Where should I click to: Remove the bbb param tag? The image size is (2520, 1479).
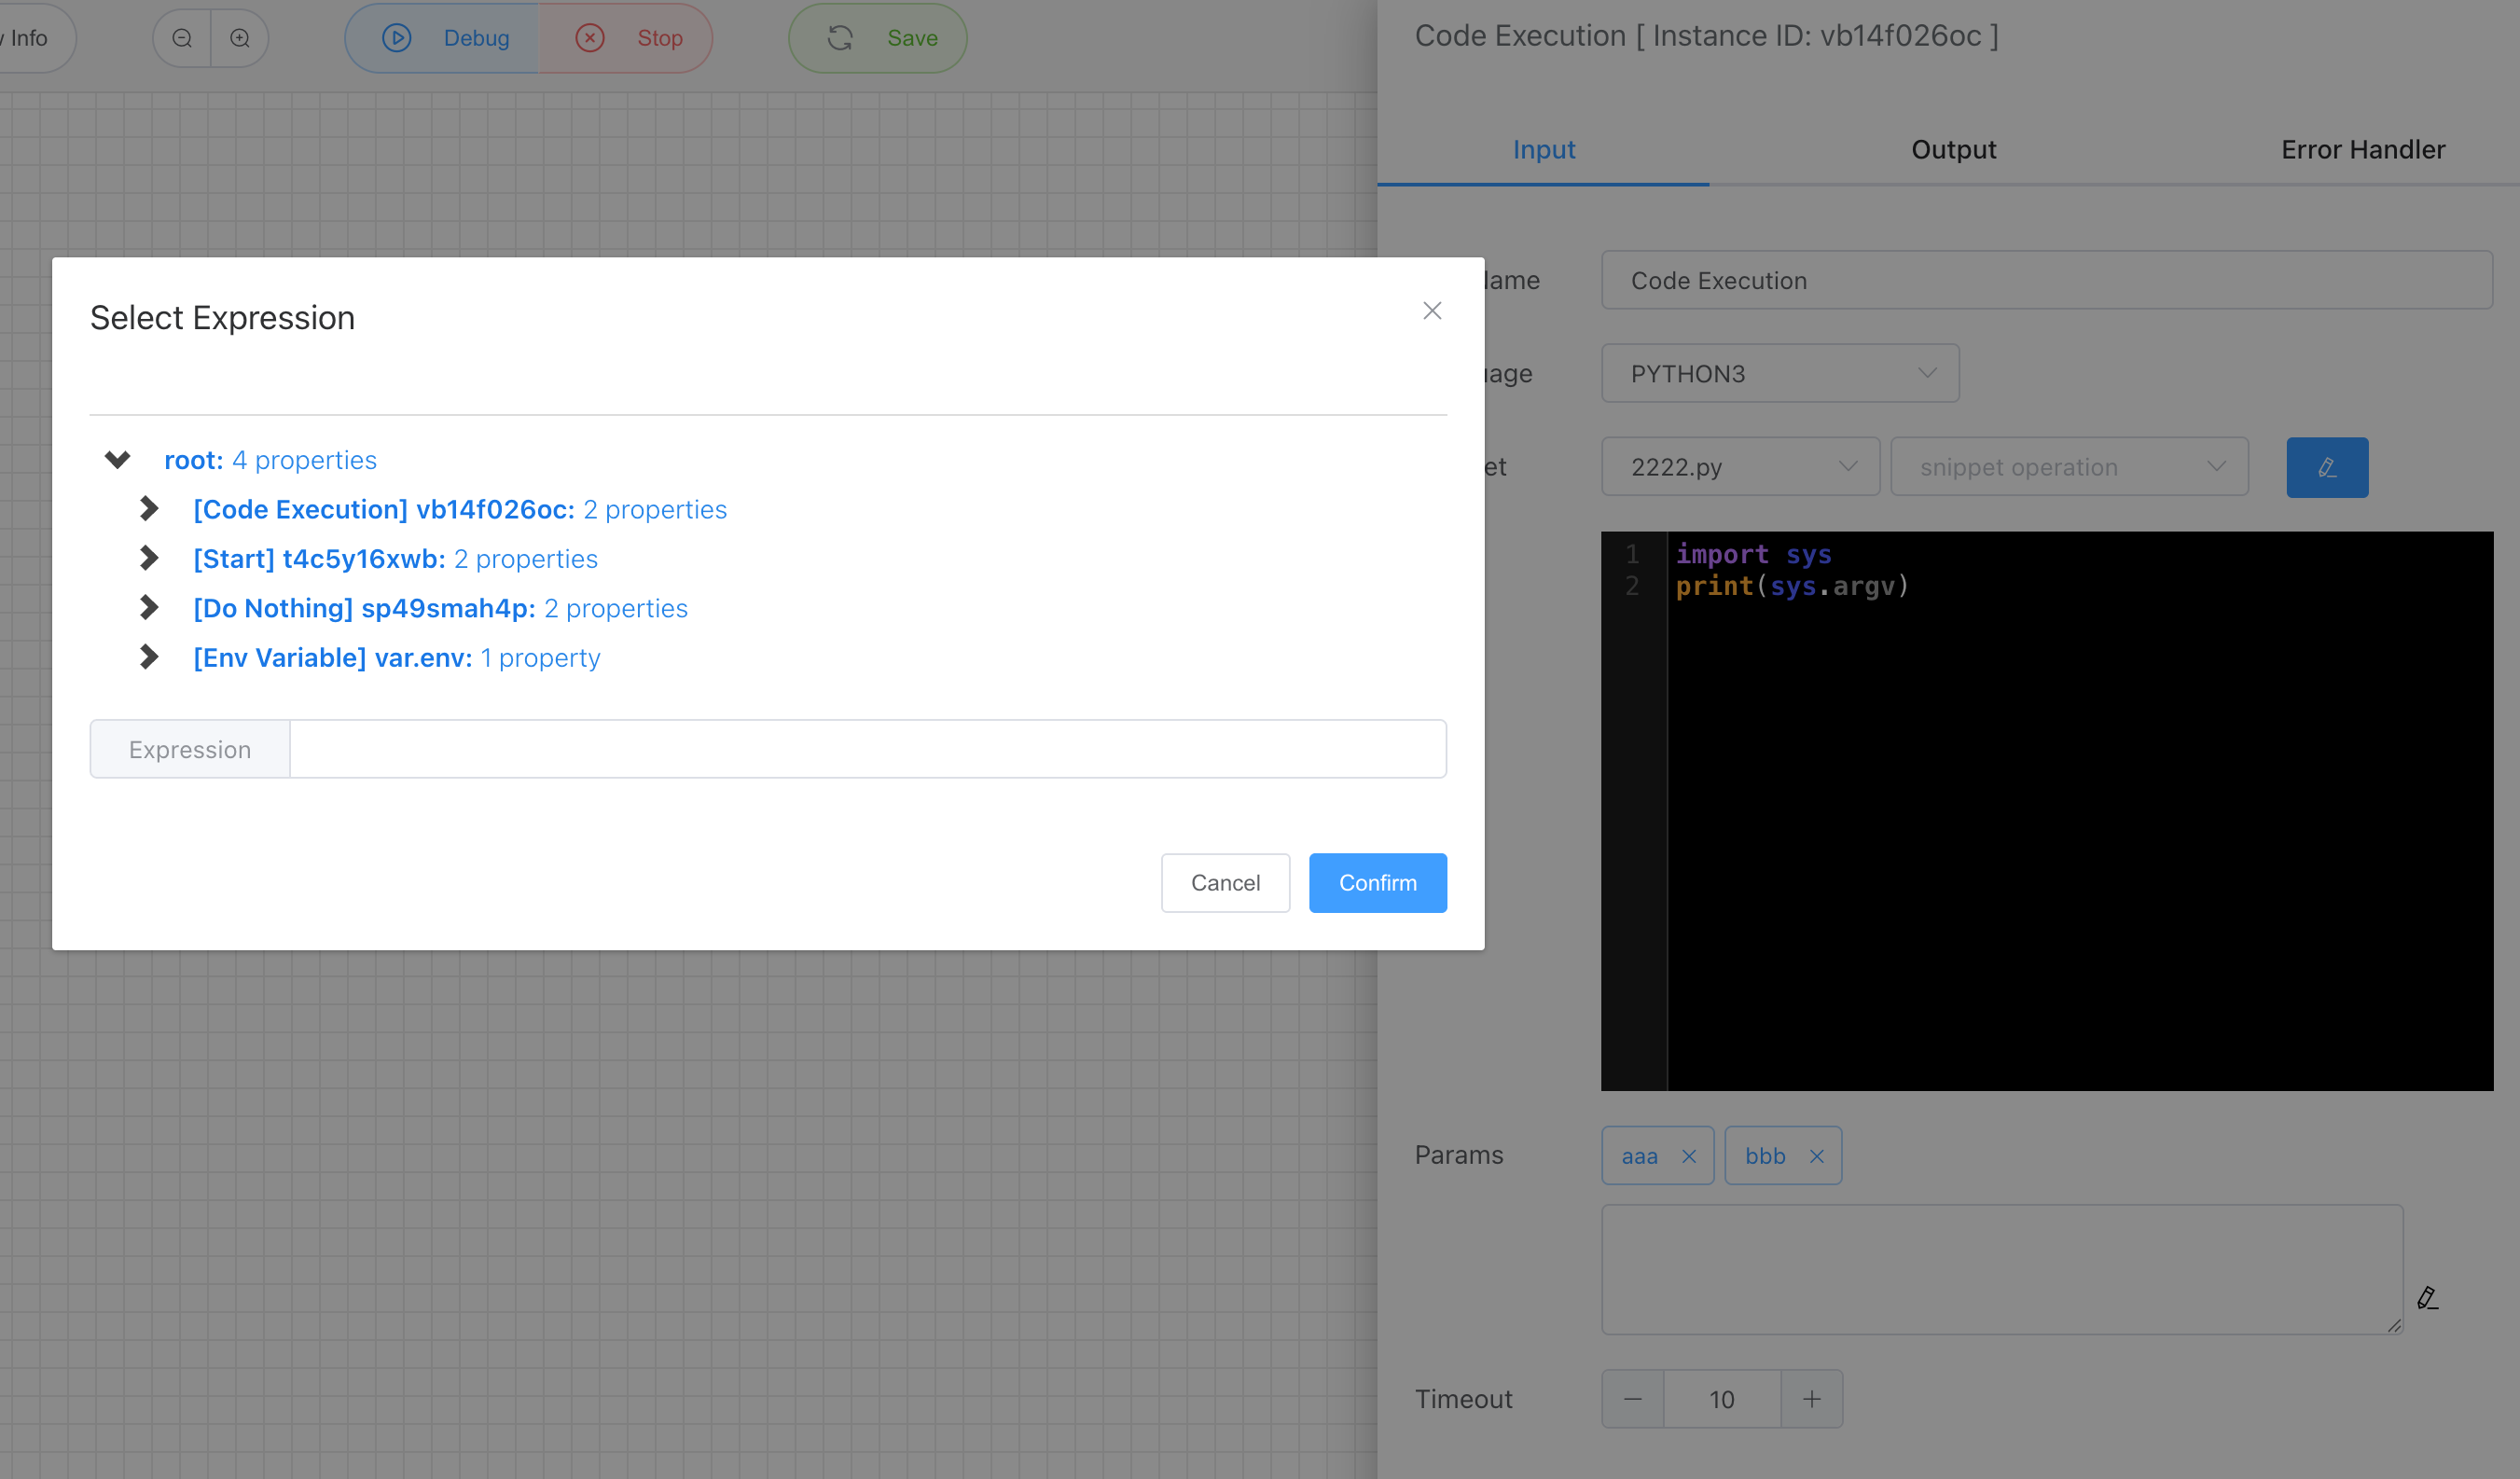coord(1817,1156)
